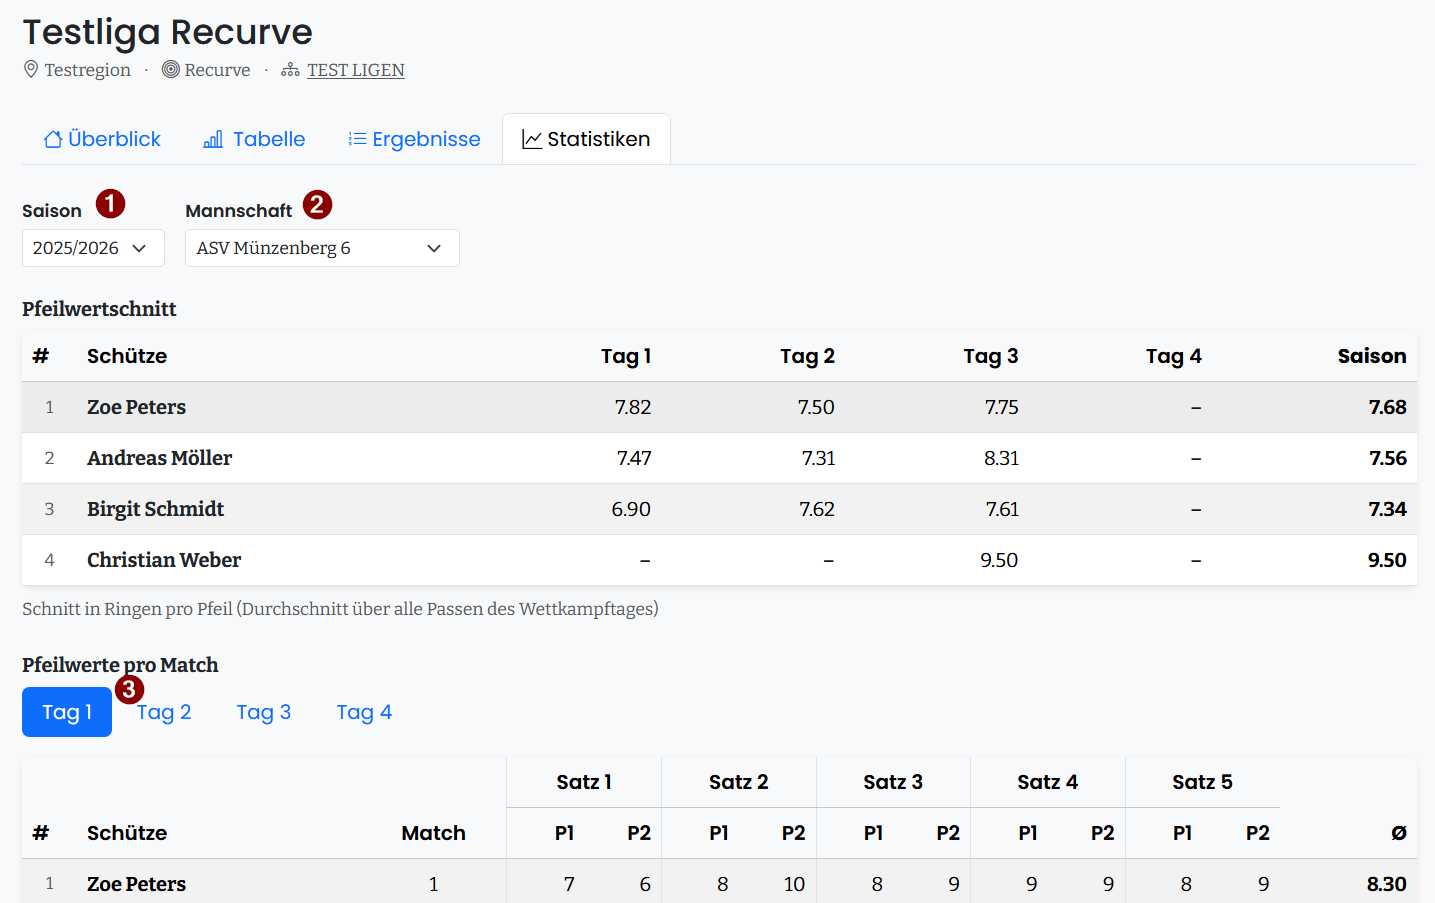This screenshot has width=1435, height=903.
Task: Click Zoe Peters season average 7.68
Action: [x=1387, y=407]
